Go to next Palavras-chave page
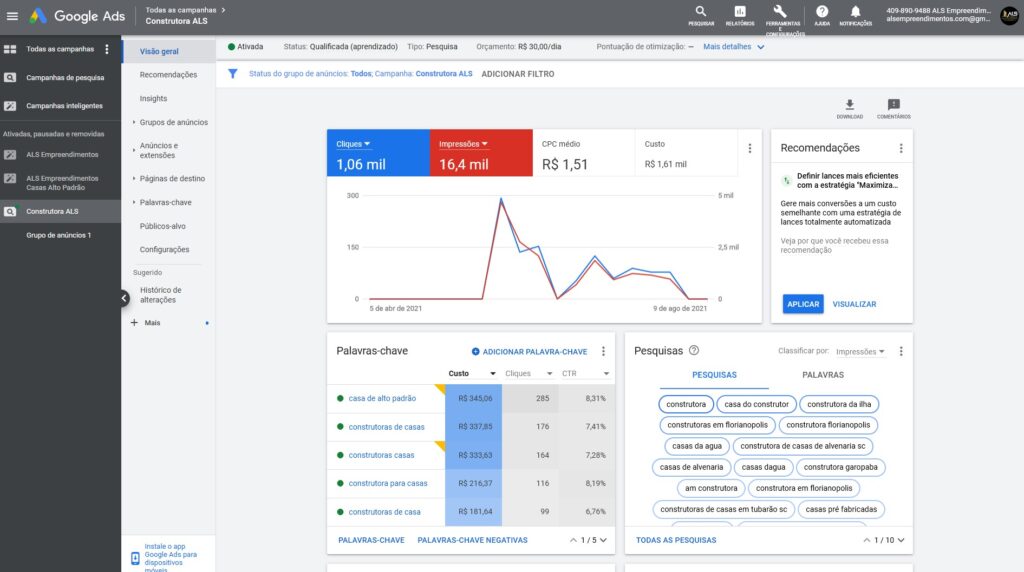The image size is (1024, 572). click(x=603, y=540)
